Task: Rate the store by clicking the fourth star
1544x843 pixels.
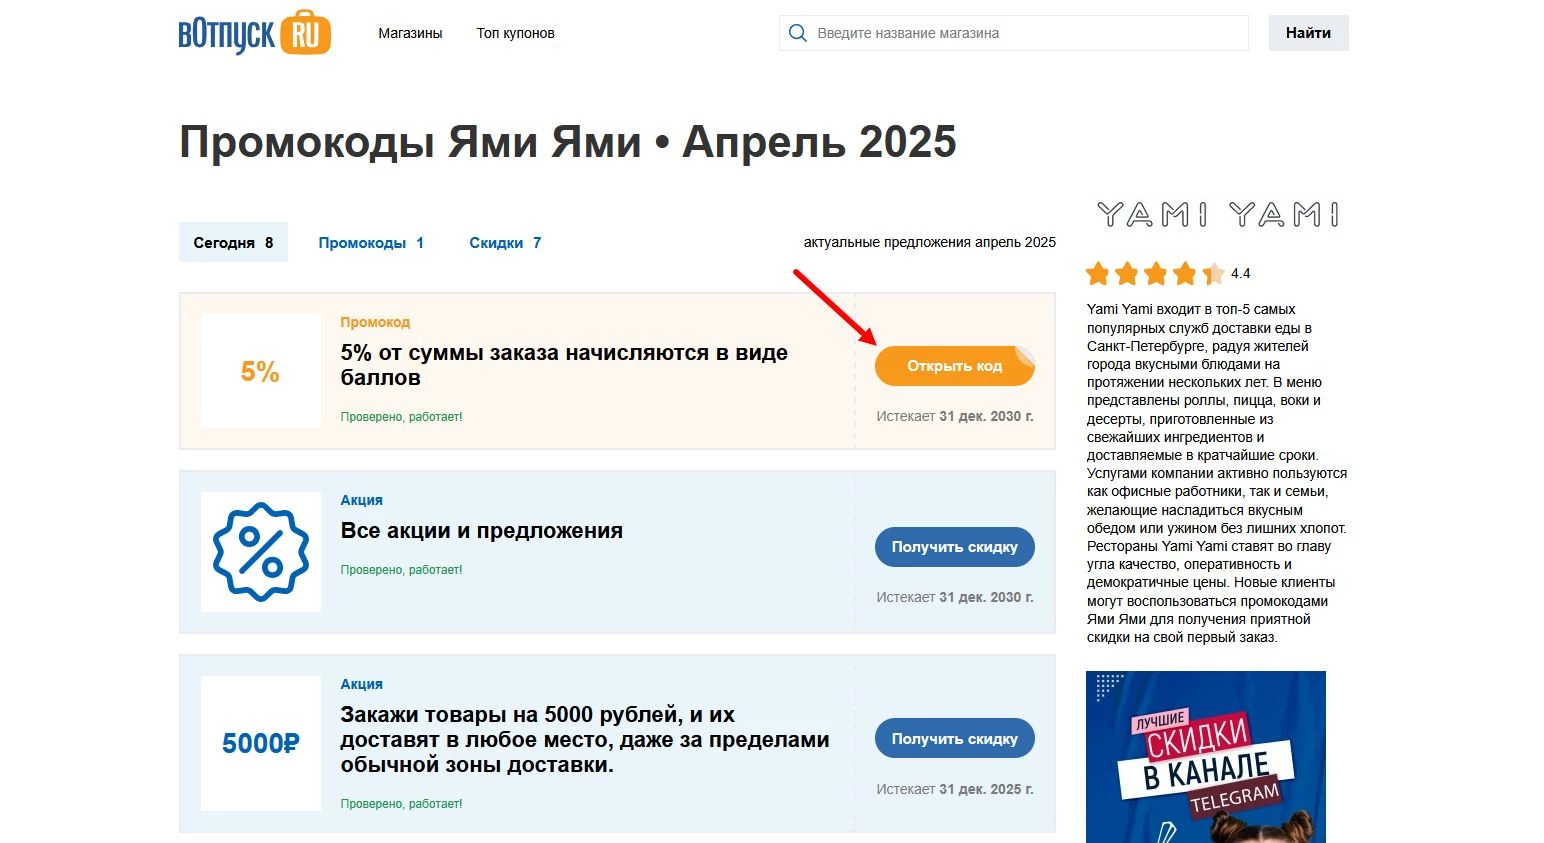Action: point(1184,272)
